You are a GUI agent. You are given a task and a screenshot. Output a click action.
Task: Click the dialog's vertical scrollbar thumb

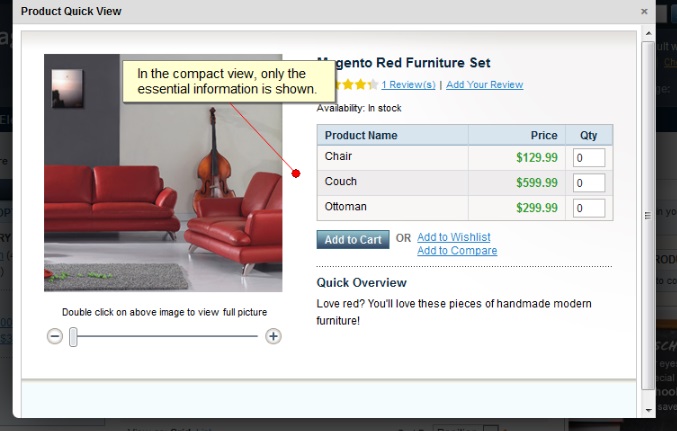(648, 215)
